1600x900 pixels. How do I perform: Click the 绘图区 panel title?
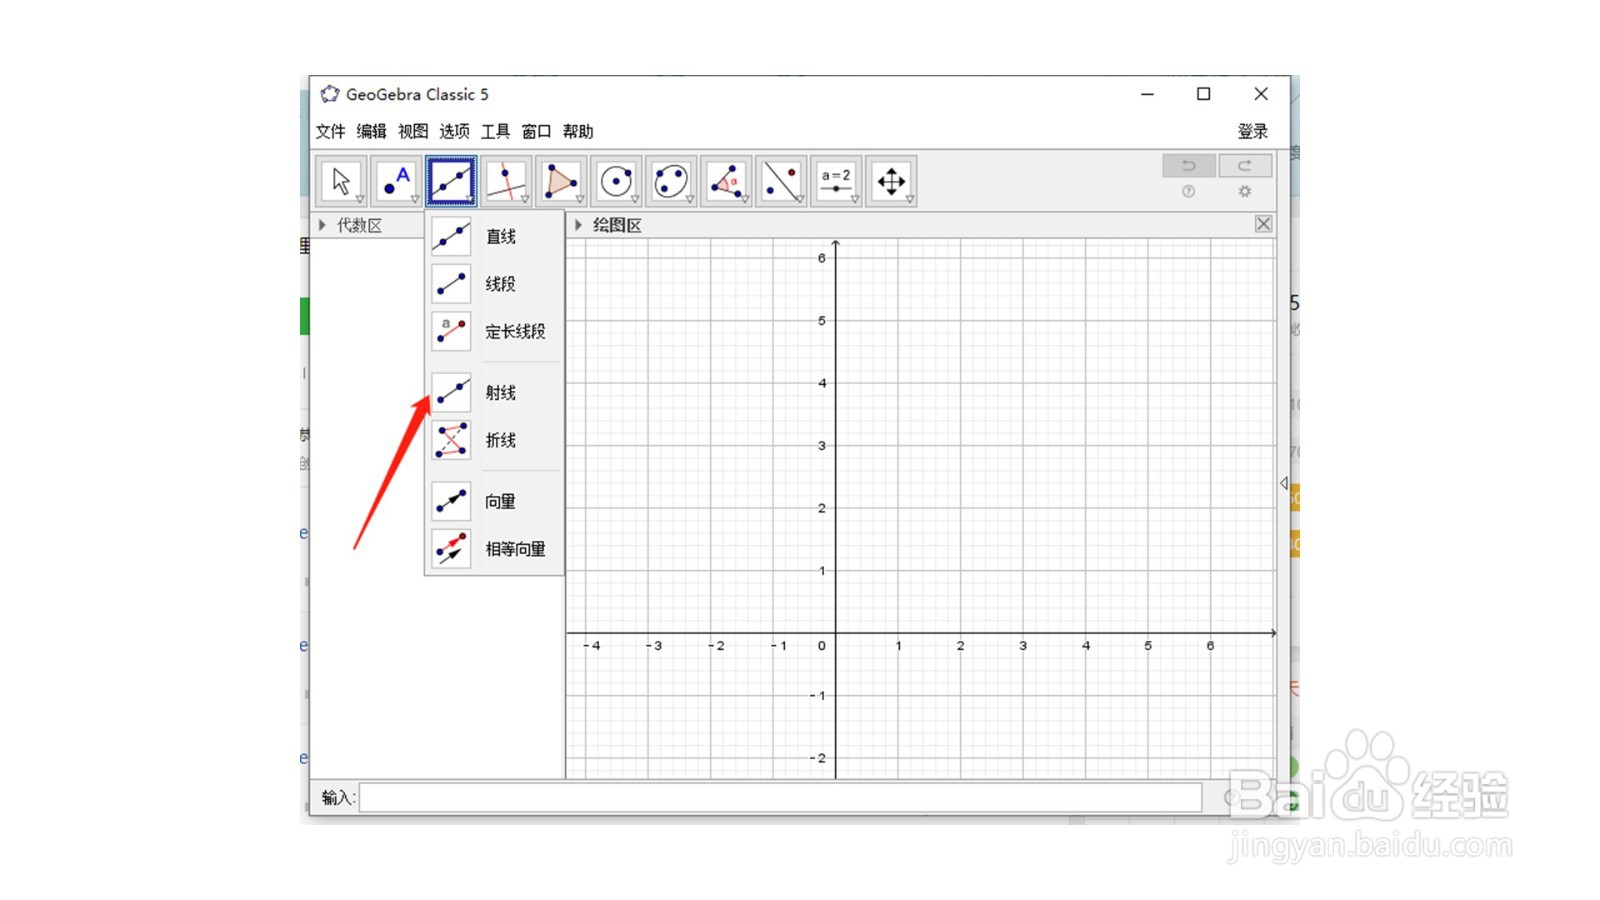click(x=617, y=225)
